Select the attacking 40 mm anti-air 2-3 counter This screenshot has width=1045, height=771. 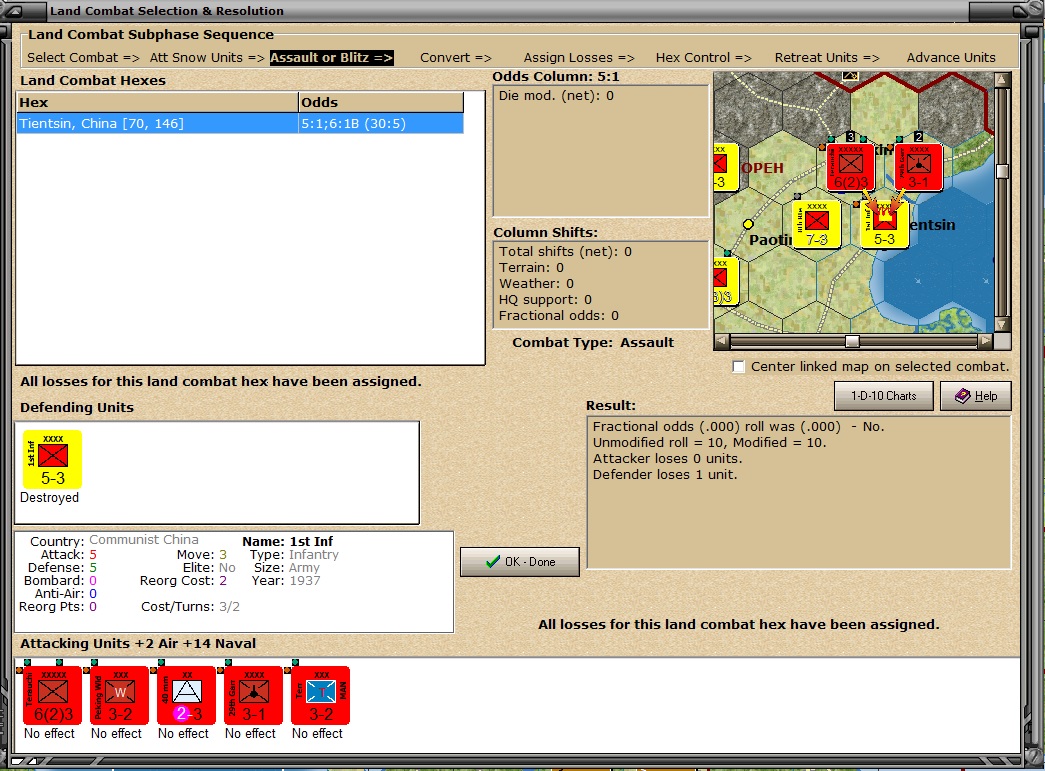(x=187, y=696)
